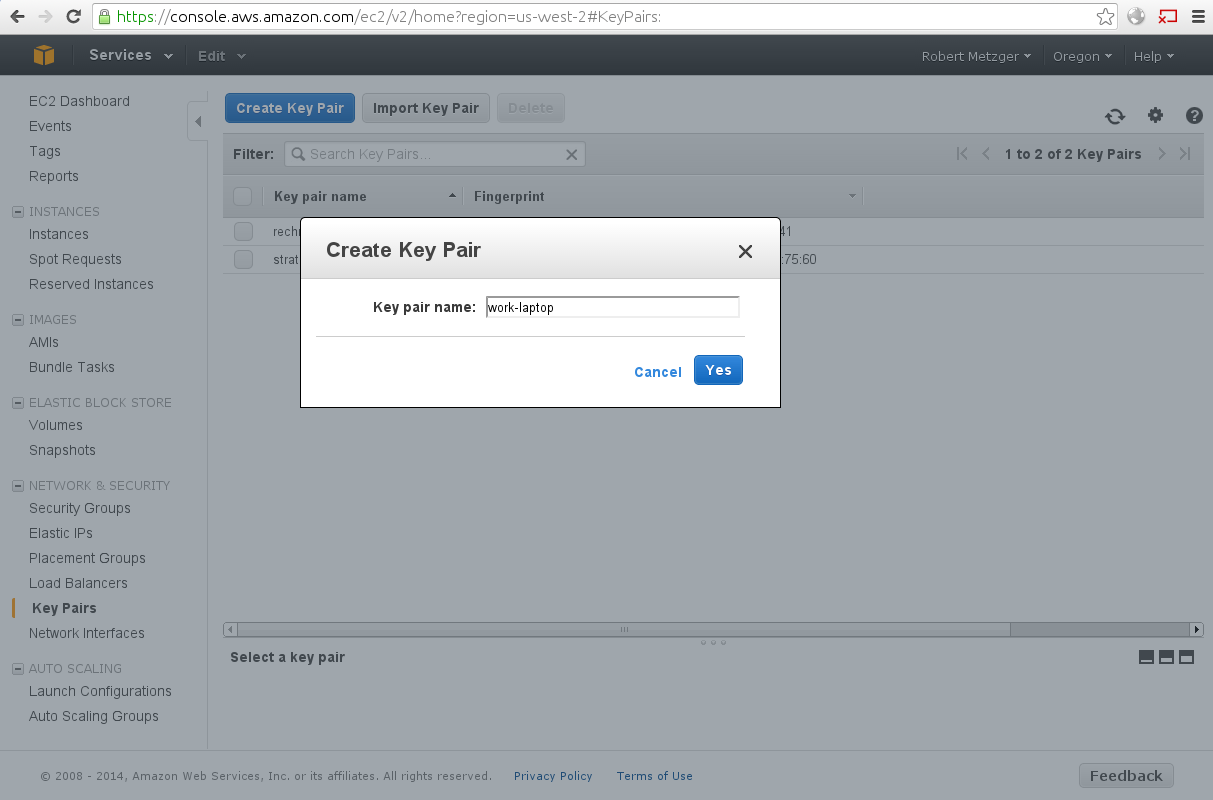The height and width of the screenshot is (800, 1213).
Task: Open the help question mark icon
Action: (x=1194, y=116)
